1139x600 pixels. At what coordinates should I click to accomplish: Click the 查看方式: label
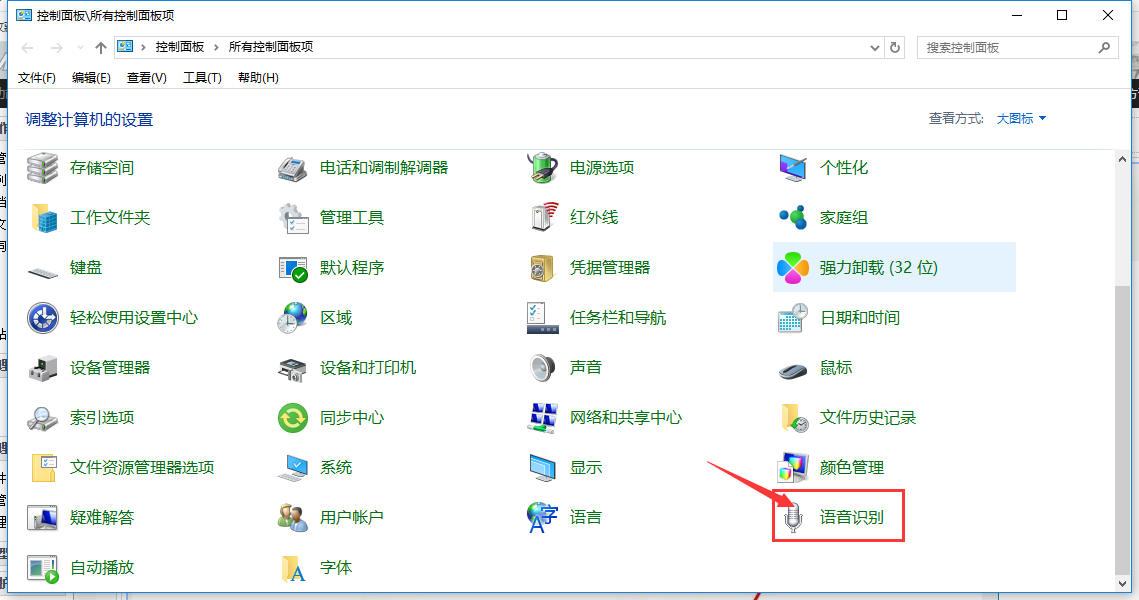[956, 118]
